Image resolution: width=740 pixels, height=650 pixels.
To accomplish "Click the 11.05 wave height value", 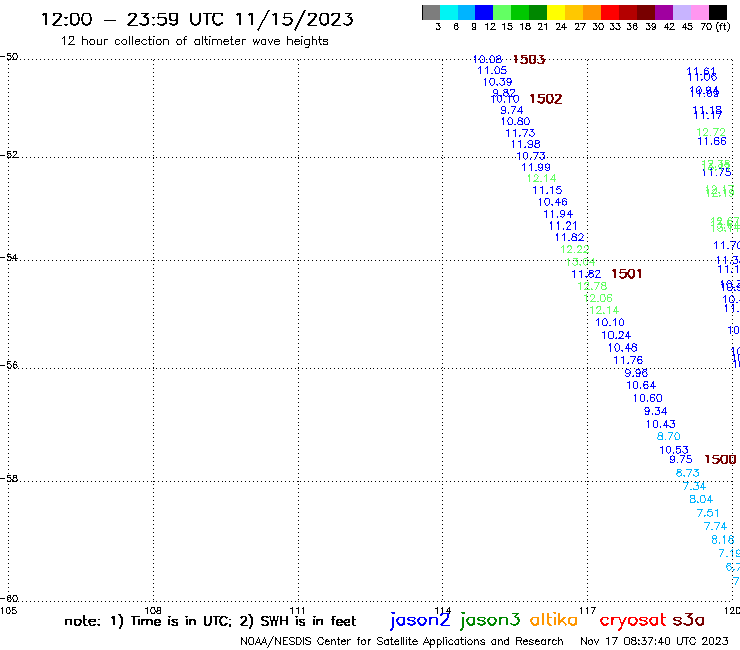I will (x=492, y=70).
